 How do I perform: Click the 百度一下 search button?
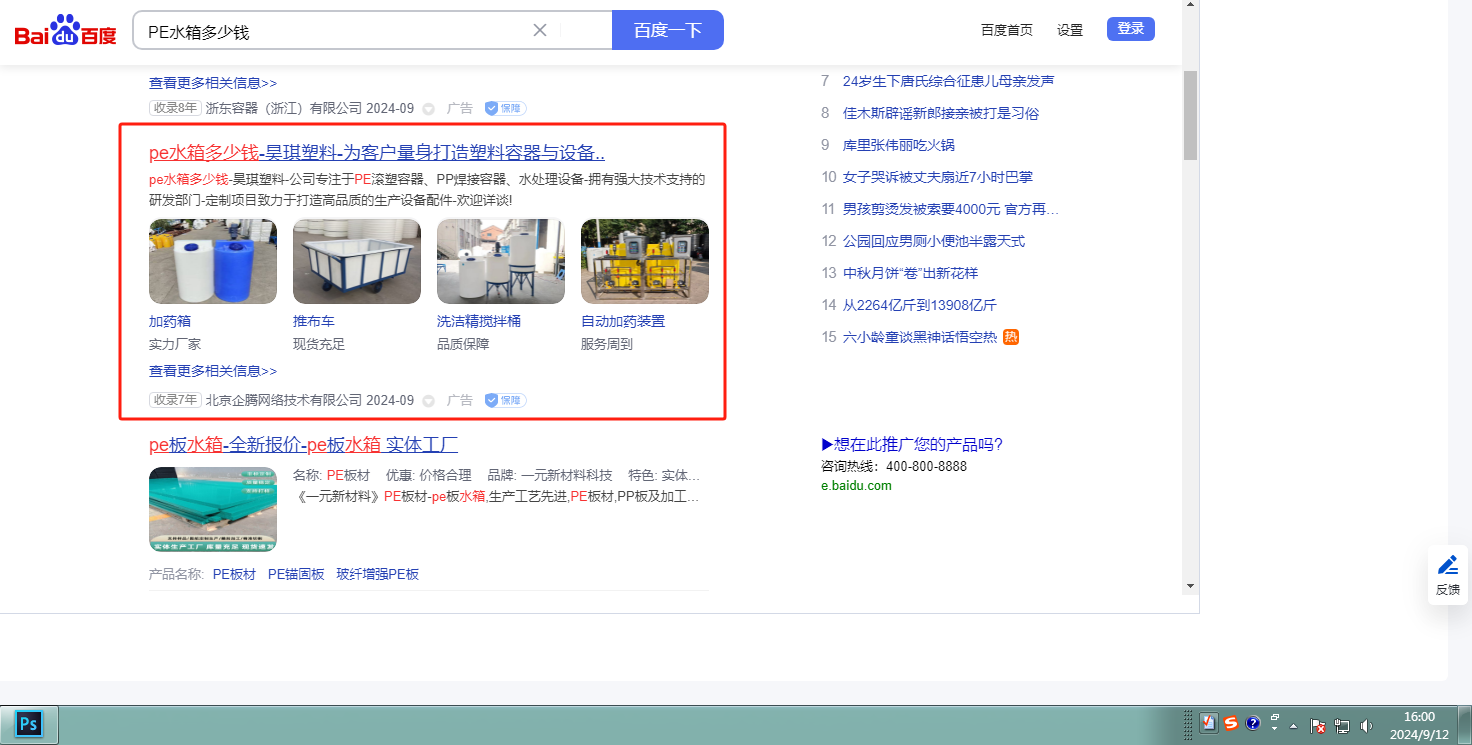(x=668, y=30)
